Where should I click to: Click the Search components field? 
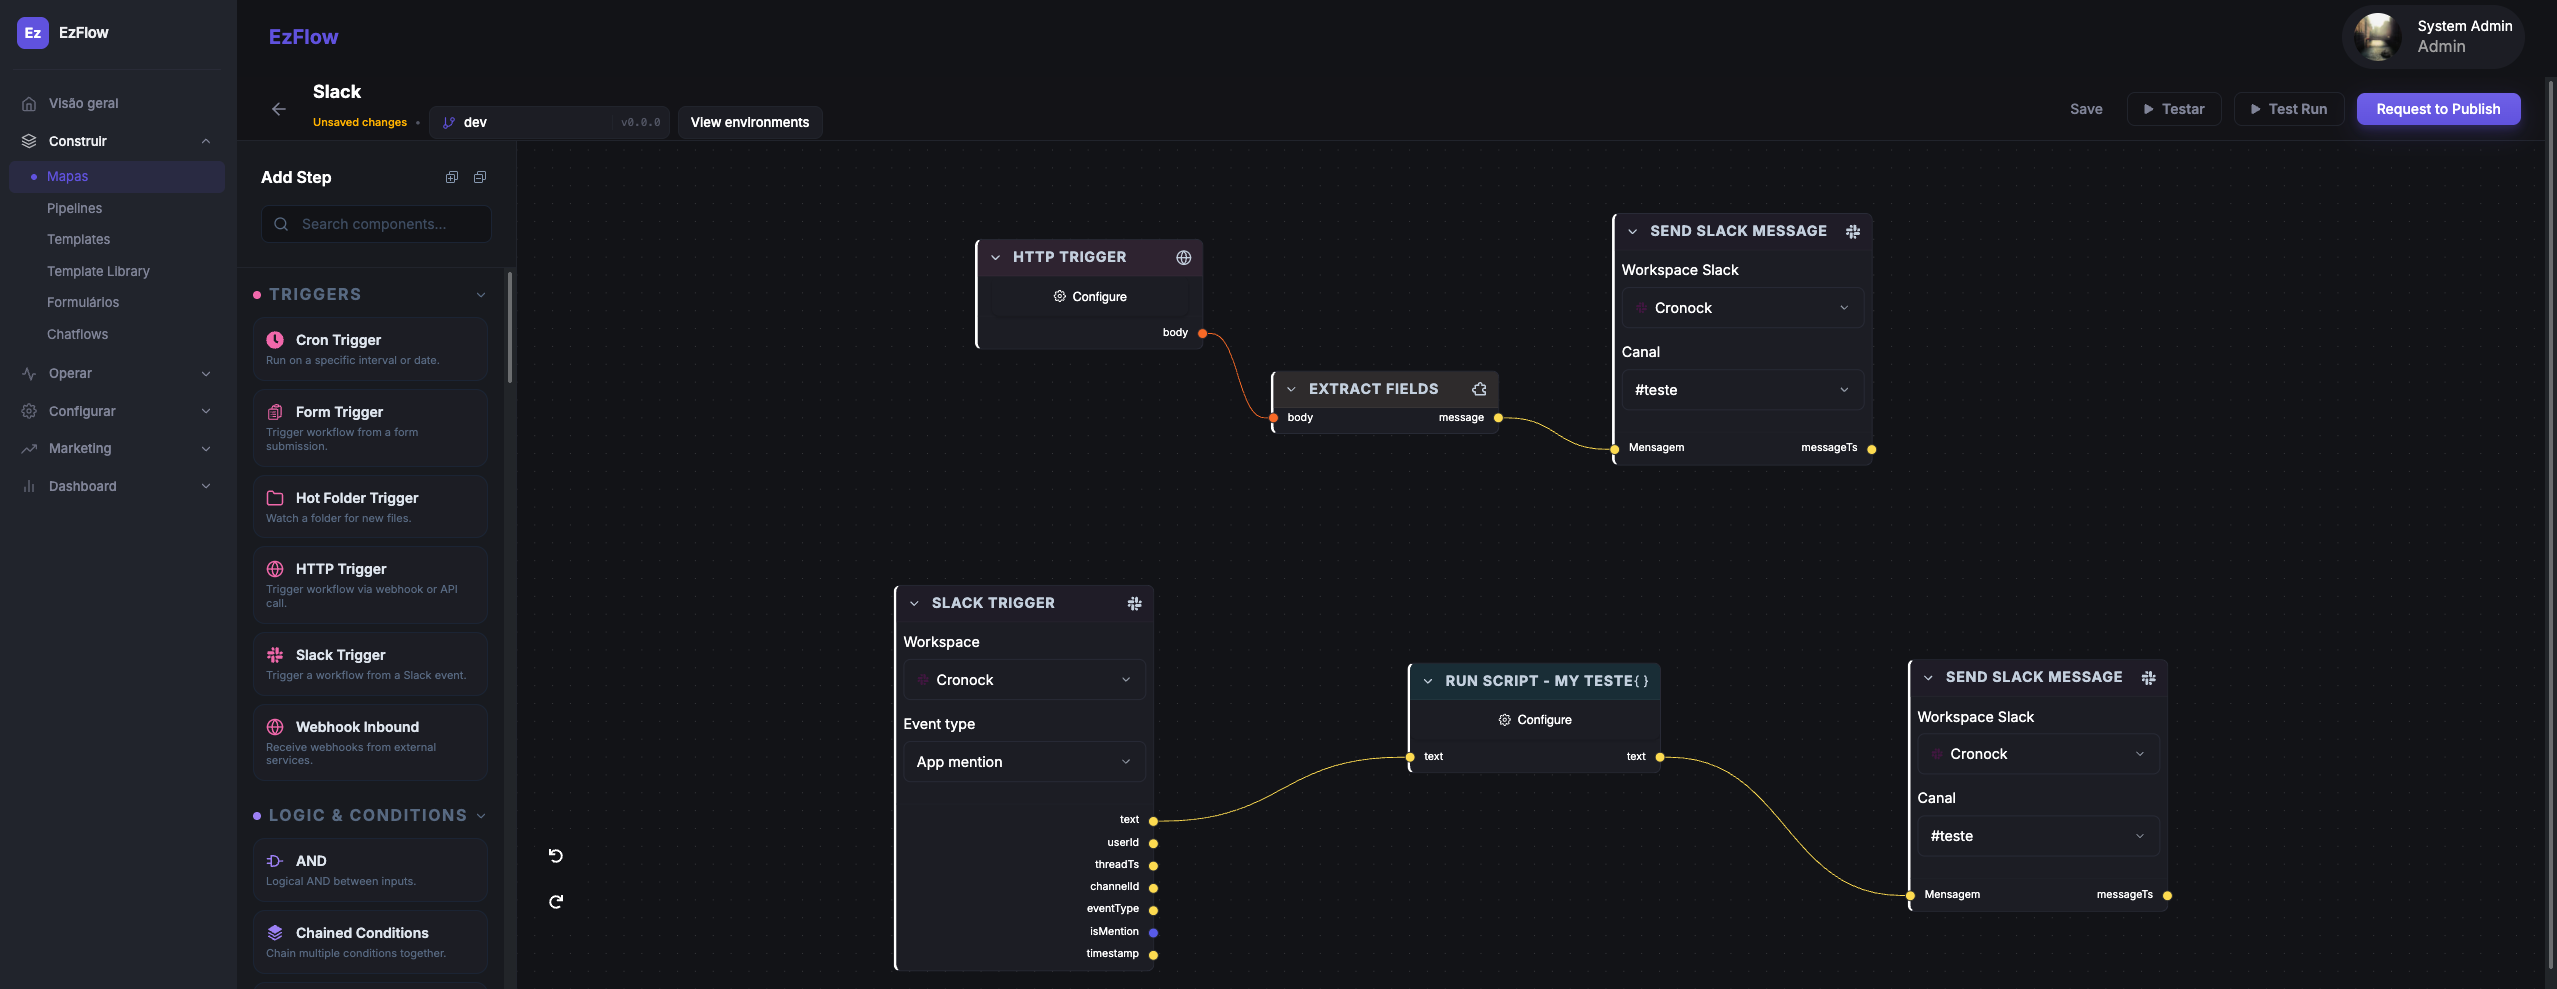pos(376,224)
